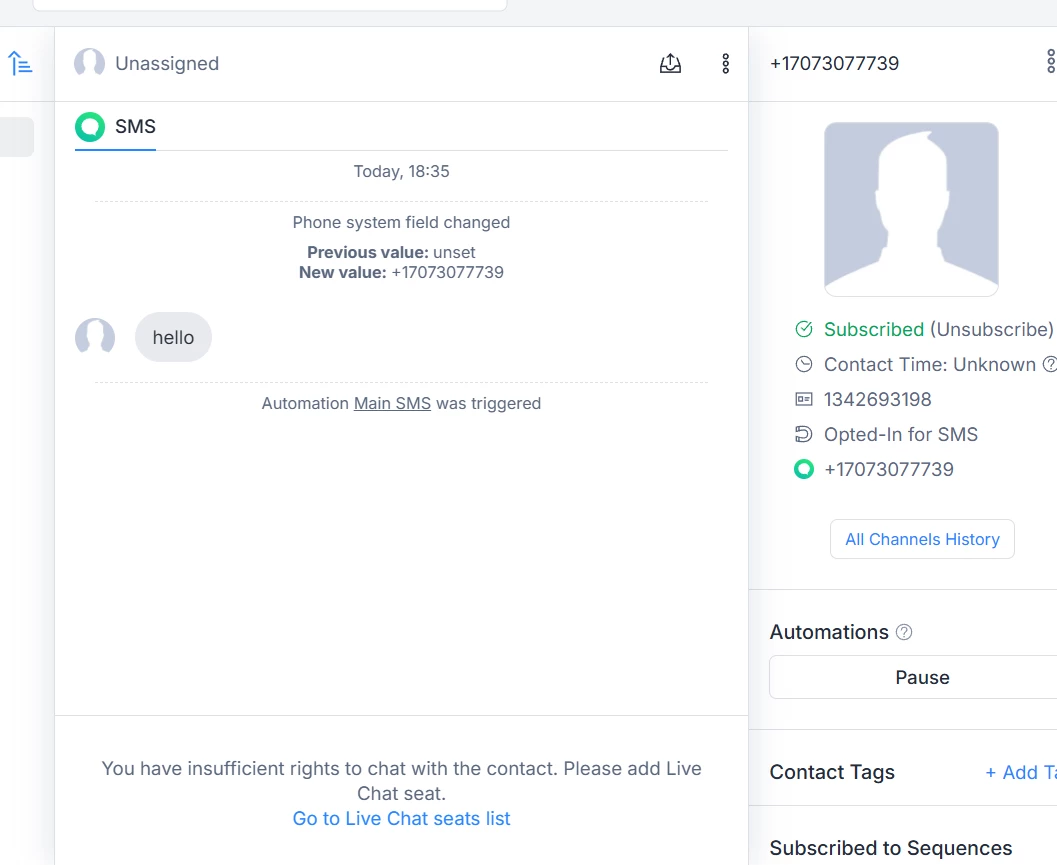Click the Contact Time clock icon
Image resolution: width=1057 pixels, height=865 pixels.
(x=804, y=364)
